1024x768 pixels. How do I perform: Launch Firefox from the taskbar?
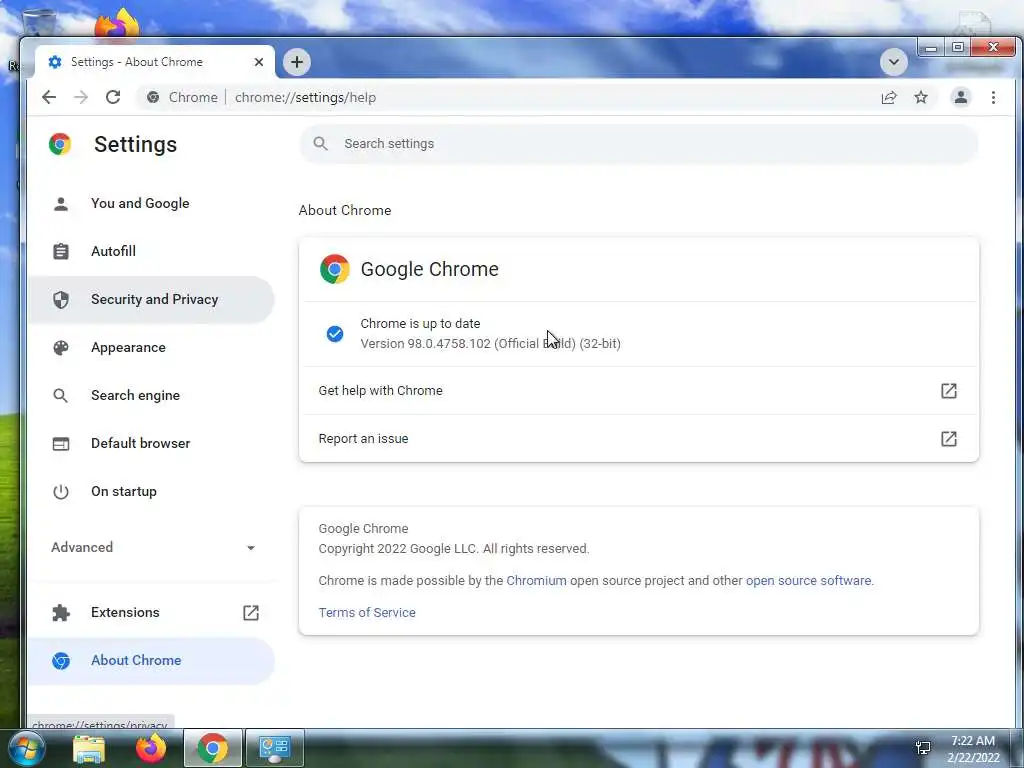pyautogui.click(x=151, y=748)
